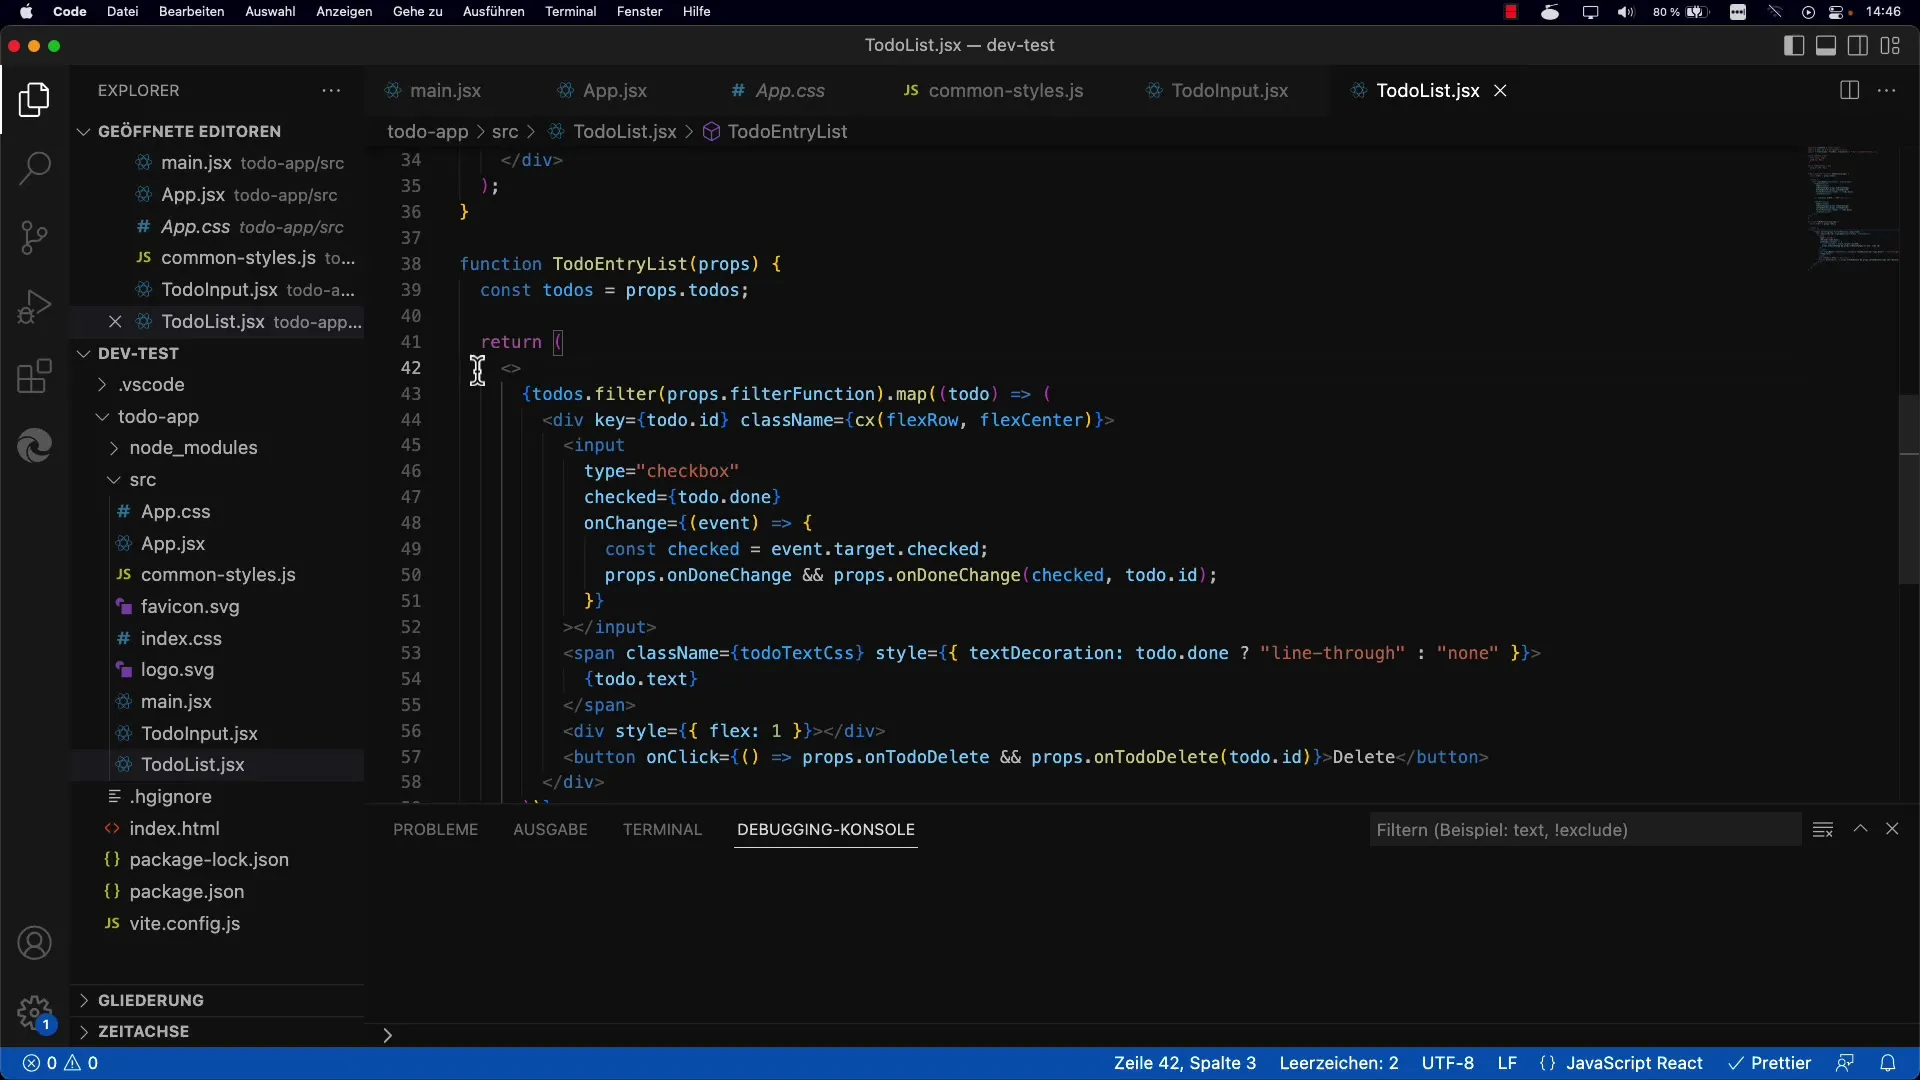Open the Extensions view
Viewport: 1920px width, 1080px height.
pyautogui.click(x=34, y=376)
